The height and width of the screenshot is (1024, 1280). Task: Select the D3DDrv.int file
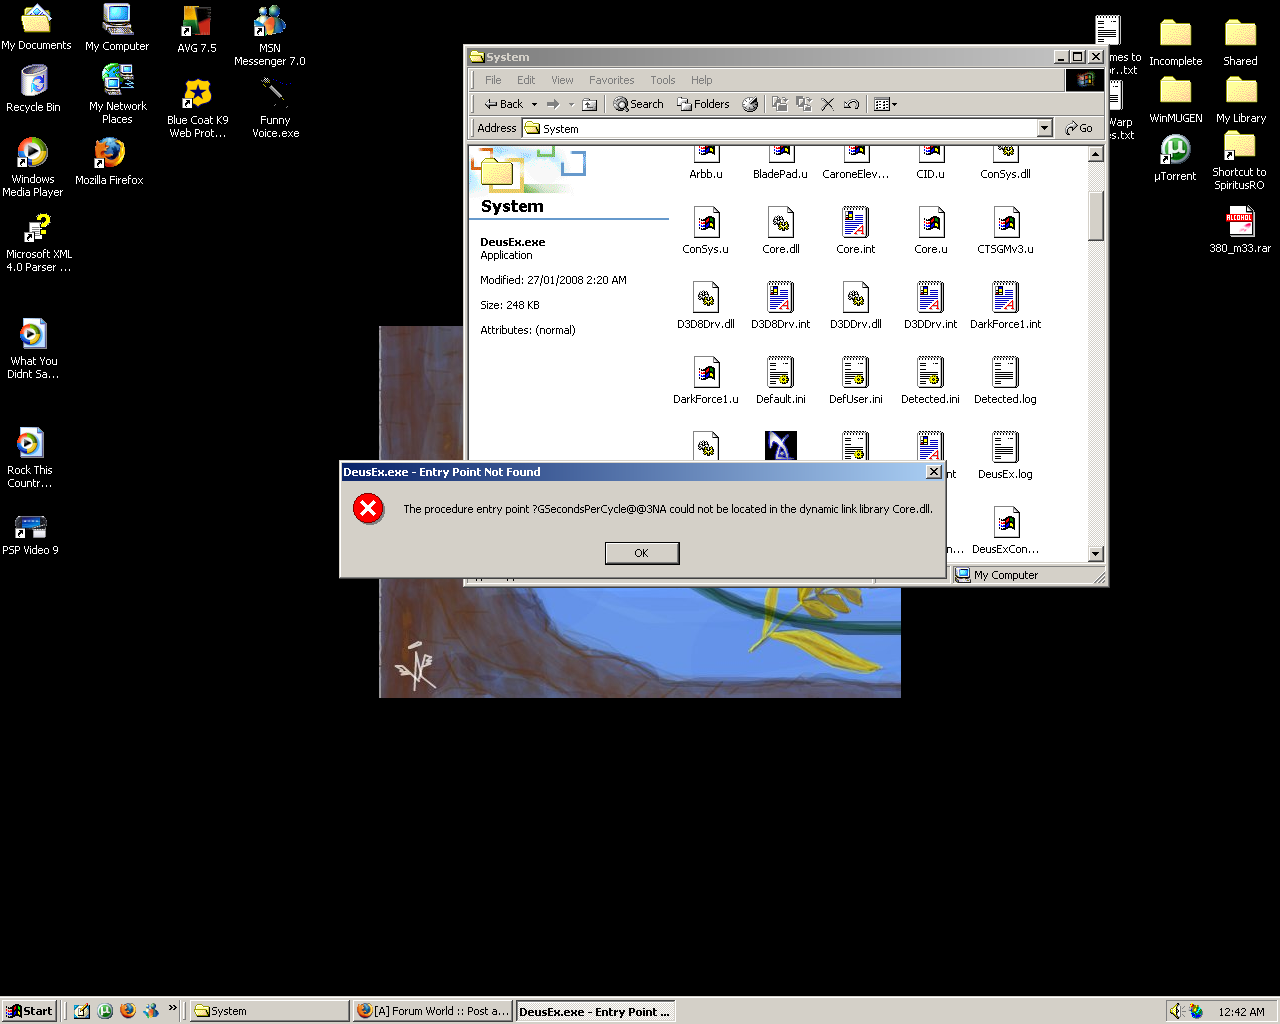(931, 306)
